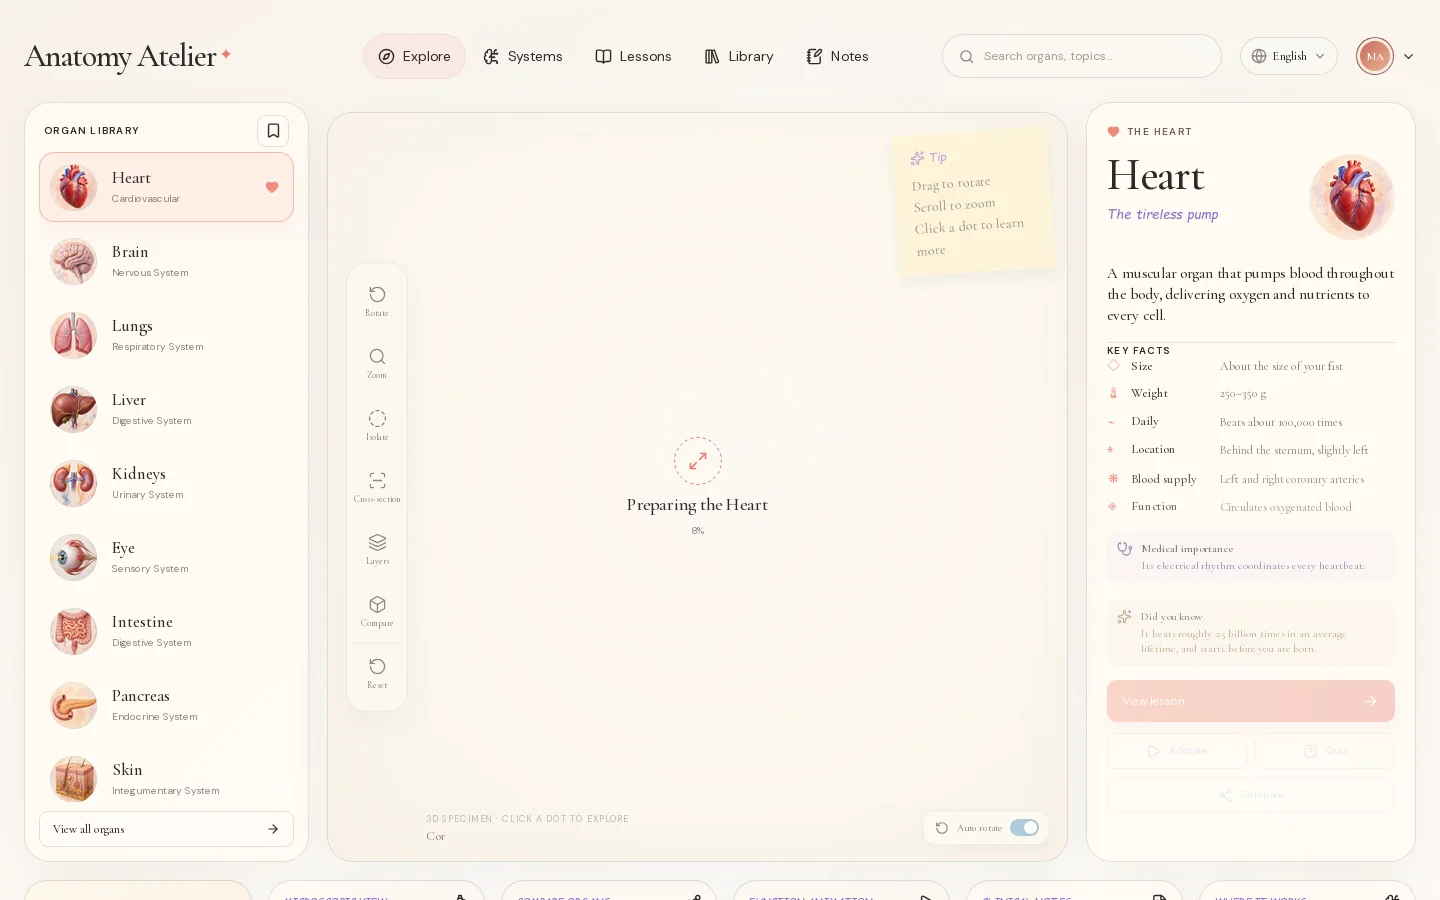Start the Animate button in Heart panel
Image resolution: width=1440 pixels, height=900 pixels.
[x=1177, y=751]
